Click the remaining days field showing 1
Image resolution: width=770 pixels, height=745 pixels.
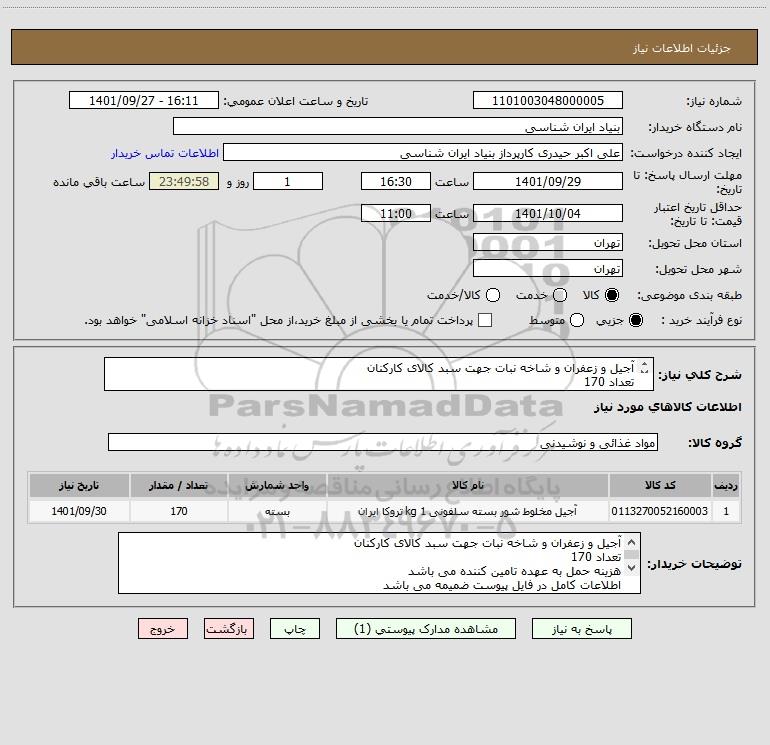click(288, 181)
